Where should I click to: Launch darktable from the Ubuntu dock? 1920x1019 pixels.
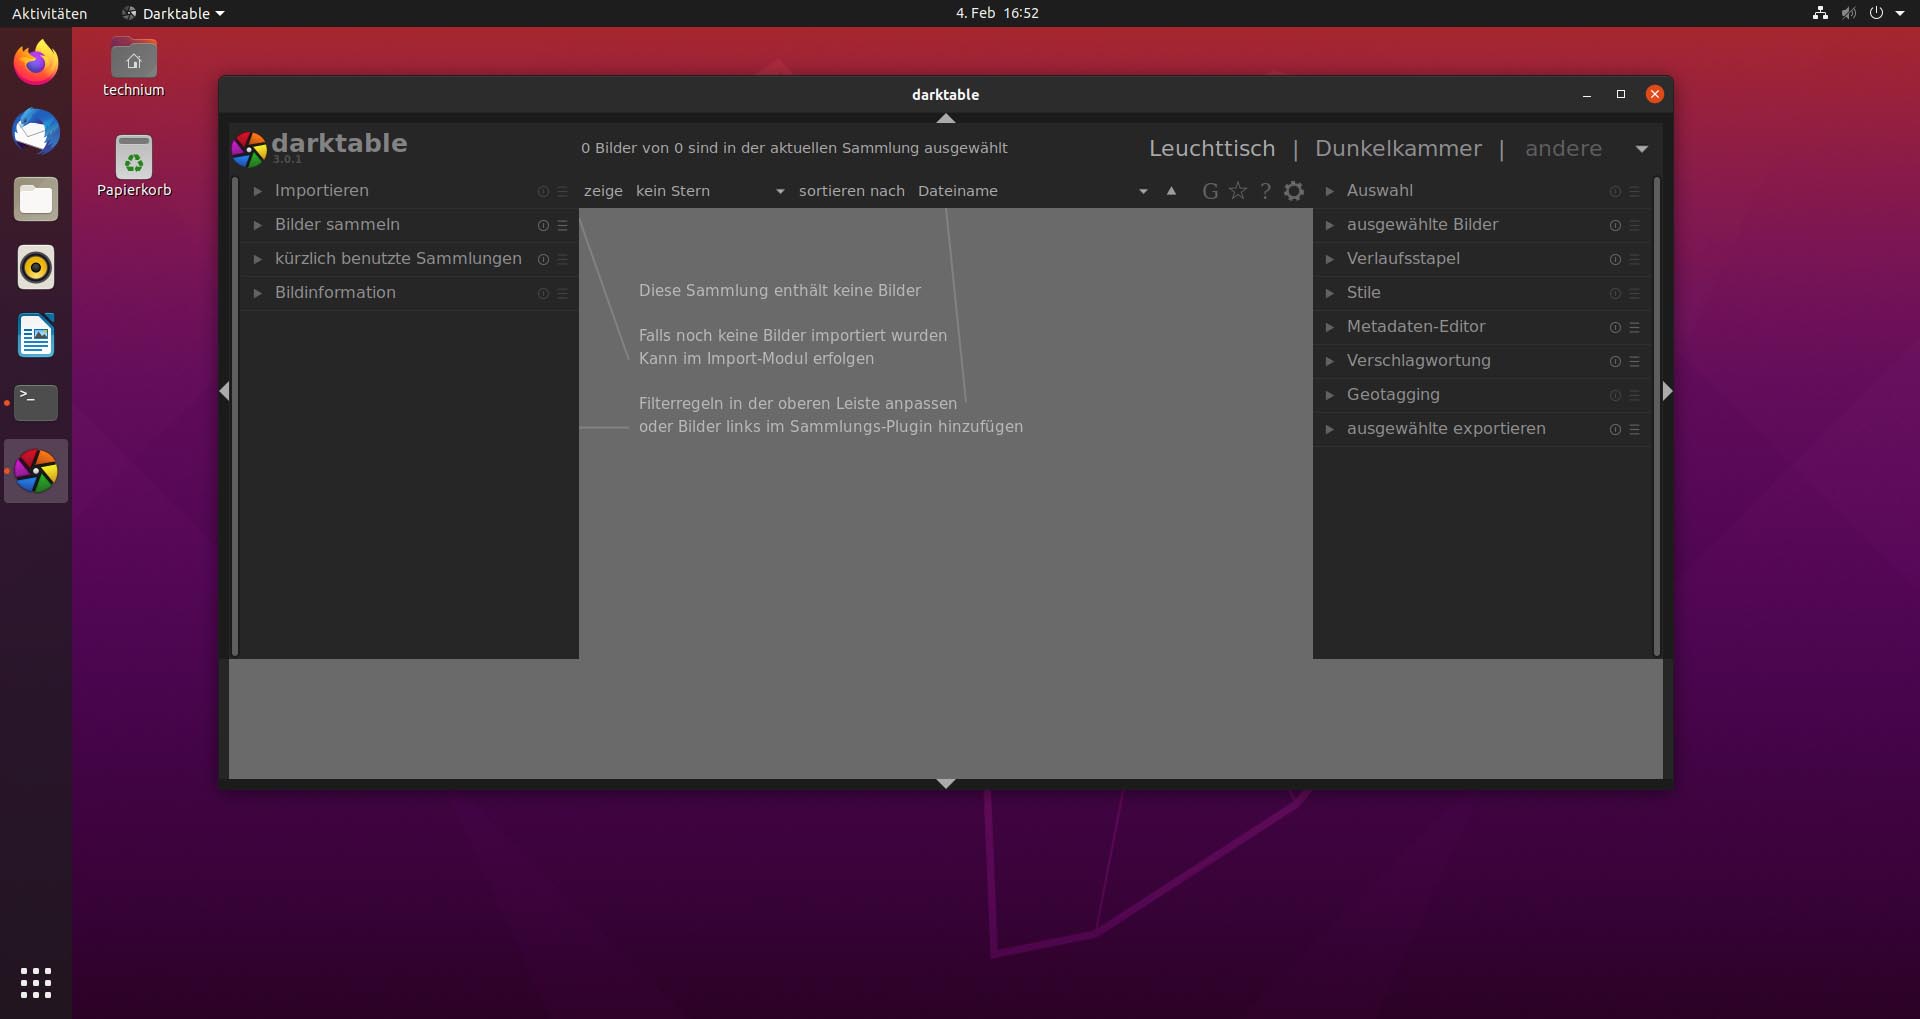[x=36, y=471]
